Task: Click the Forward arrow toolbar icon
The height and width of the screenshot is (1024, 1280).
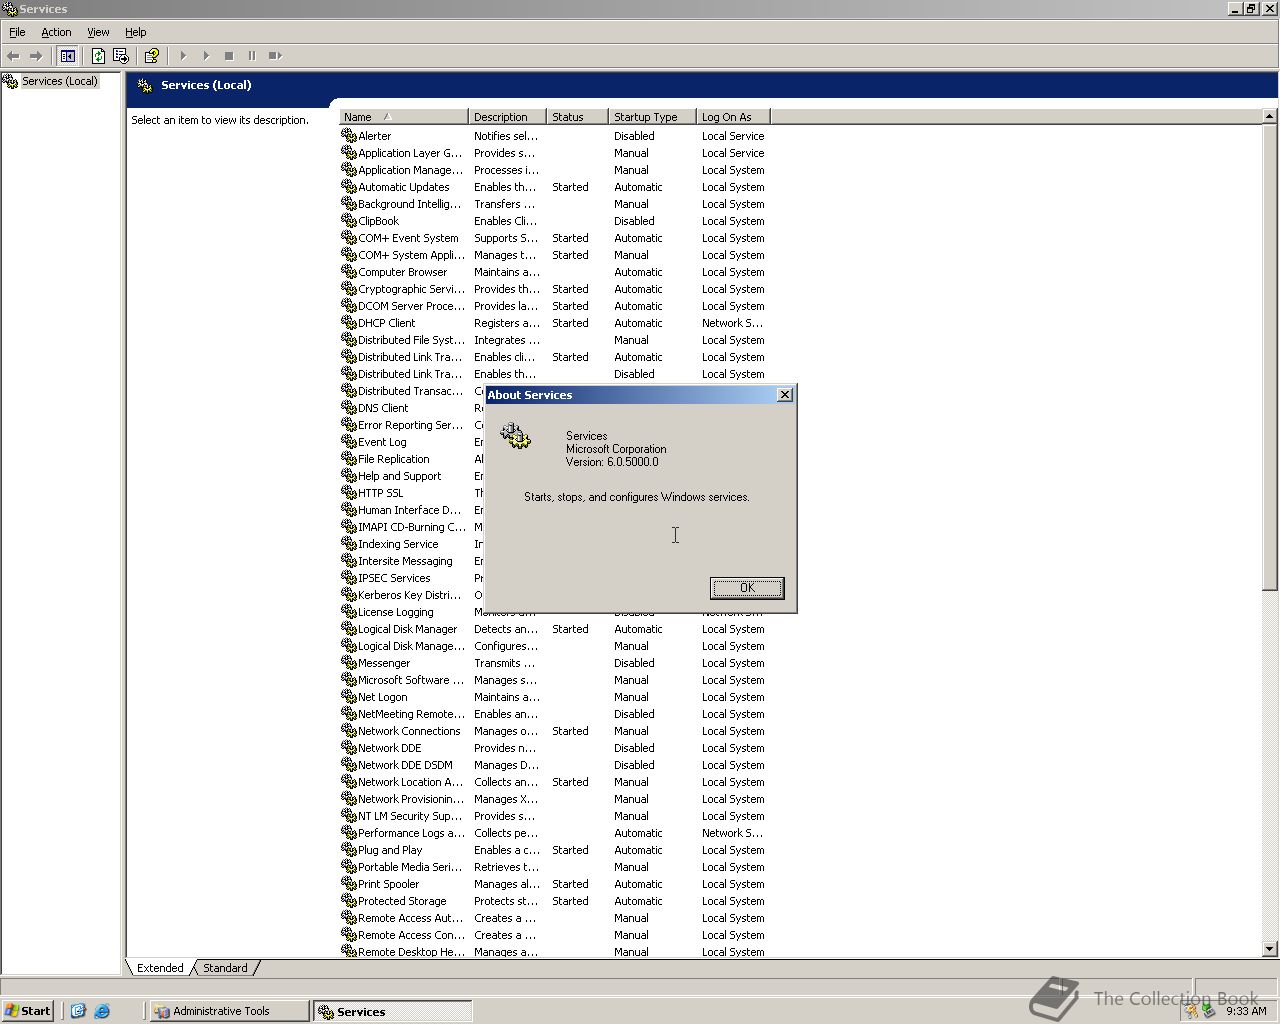Action: (36, 56)
